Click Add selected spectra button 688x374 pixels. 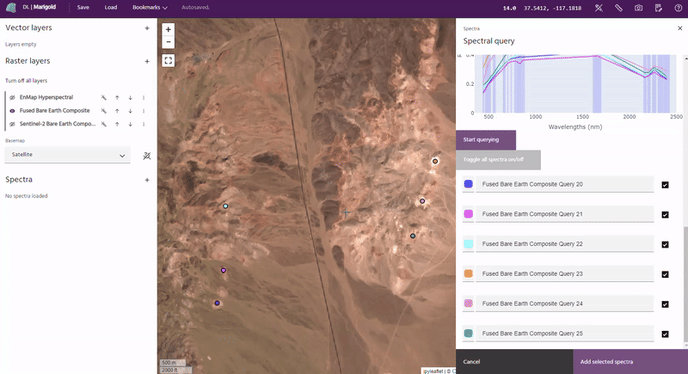tap(630, 362)
